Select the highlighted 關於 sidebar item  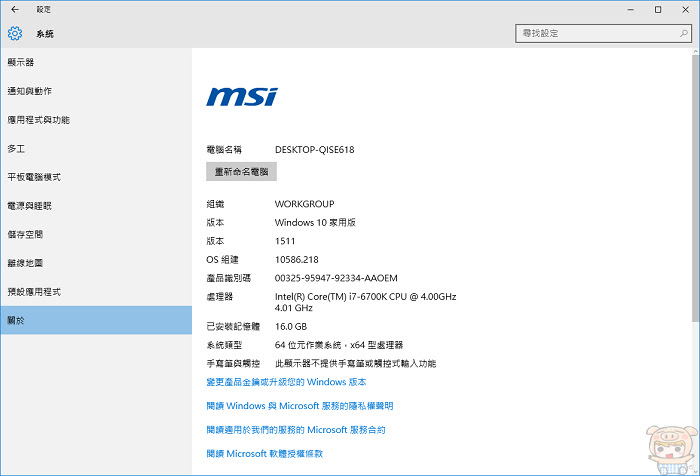pos(96,320)
